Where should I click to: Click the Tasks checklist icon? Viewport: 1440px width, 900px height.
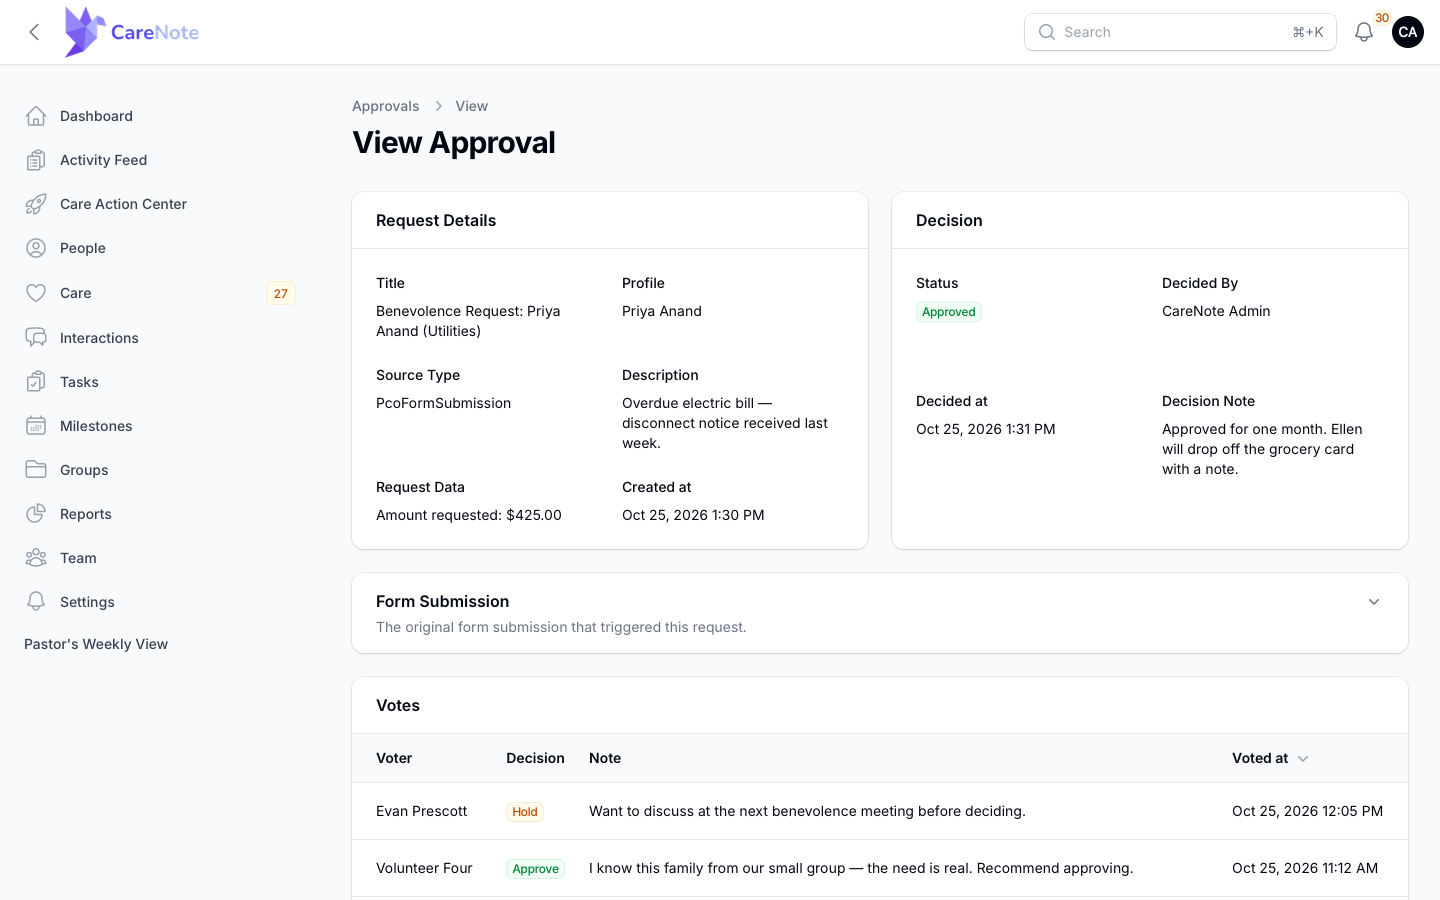click(36, 382)
